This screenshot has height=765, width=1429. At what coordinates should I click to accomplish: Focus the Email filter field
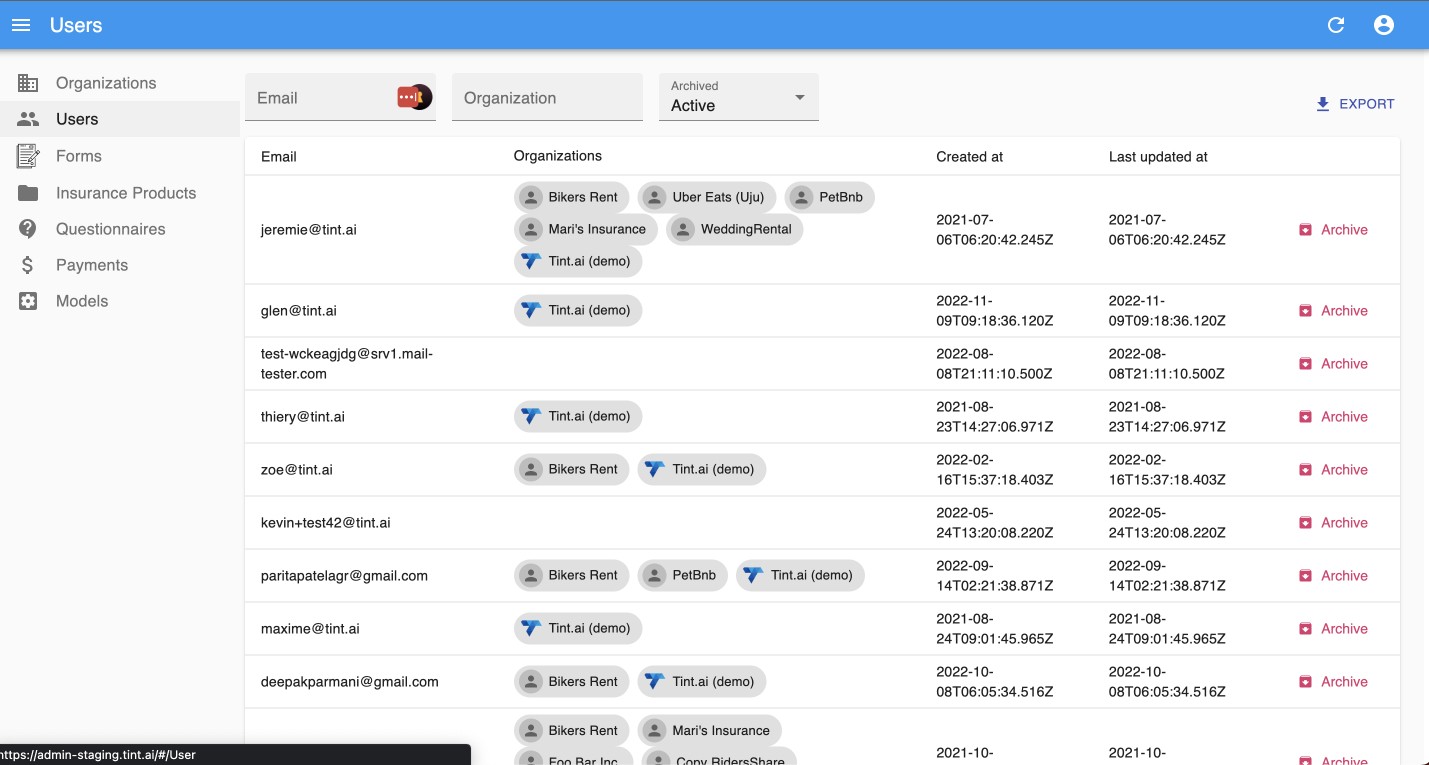pos(340,97)
